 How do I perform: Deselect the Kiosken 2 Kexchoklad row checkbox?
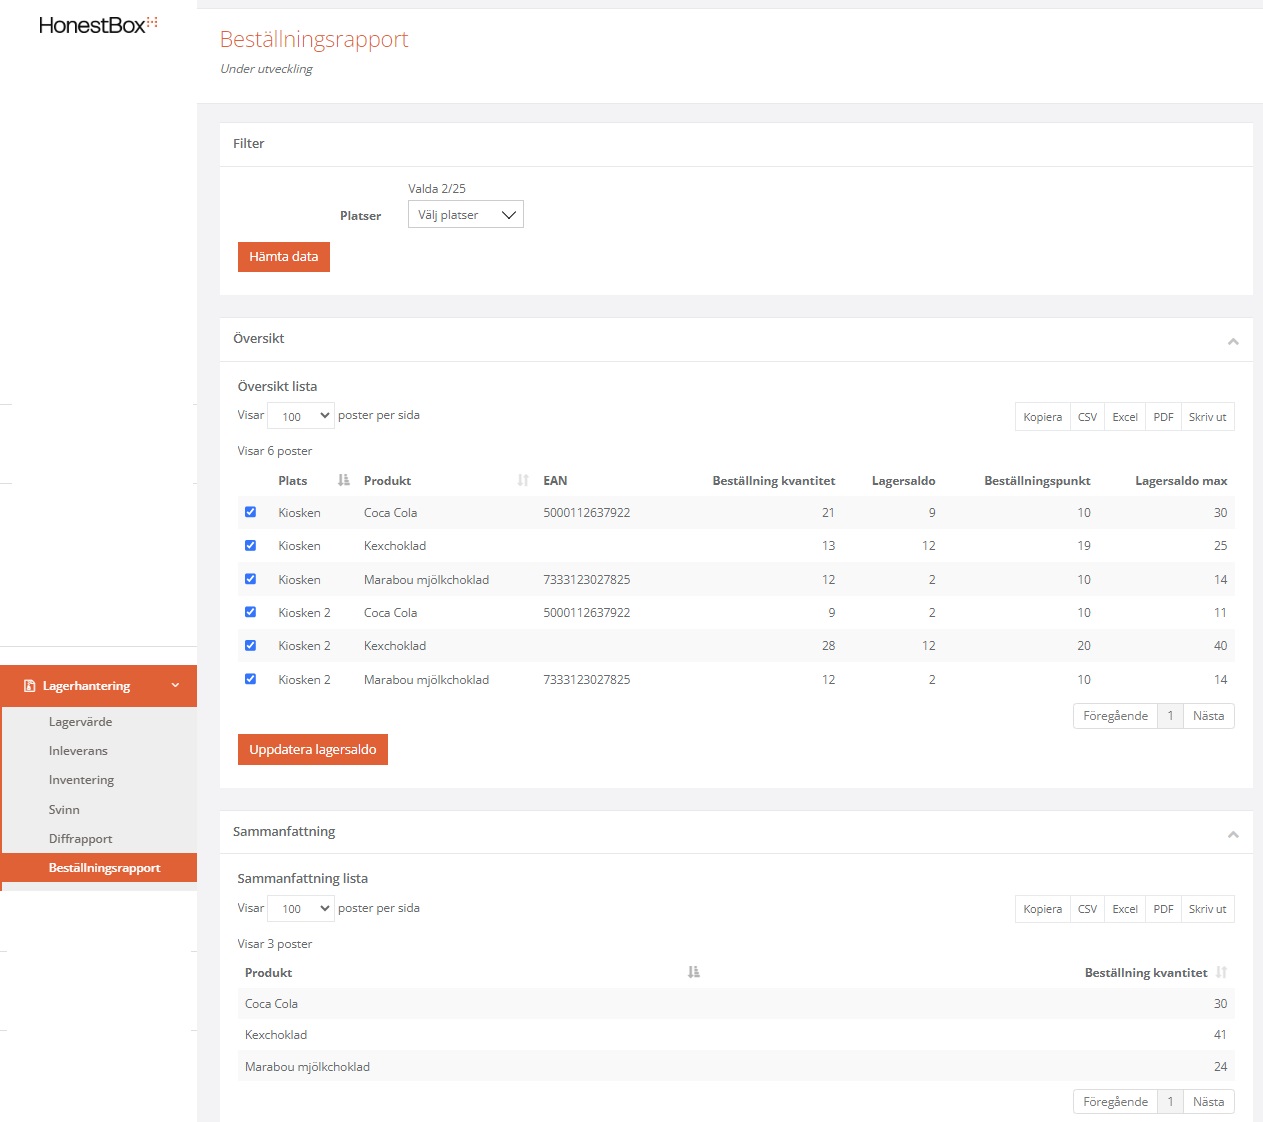[x=251, y=646]
